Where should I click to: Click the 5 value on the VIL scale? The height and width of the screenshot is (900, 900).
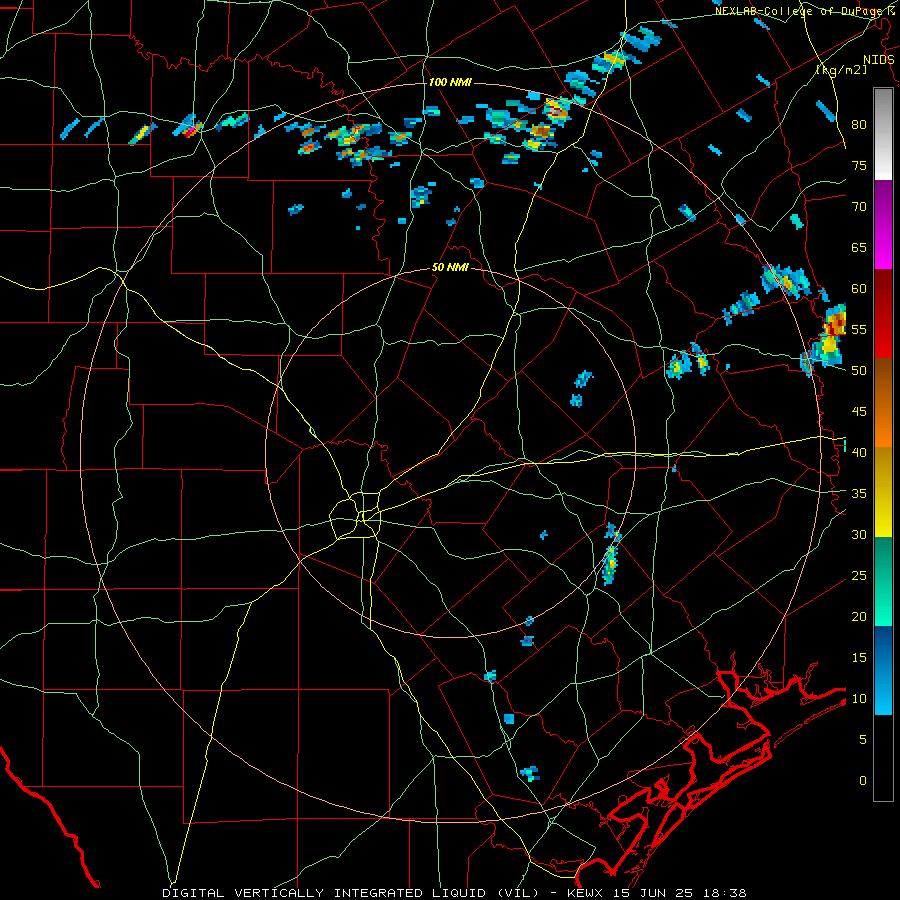[x=863, y=740]
